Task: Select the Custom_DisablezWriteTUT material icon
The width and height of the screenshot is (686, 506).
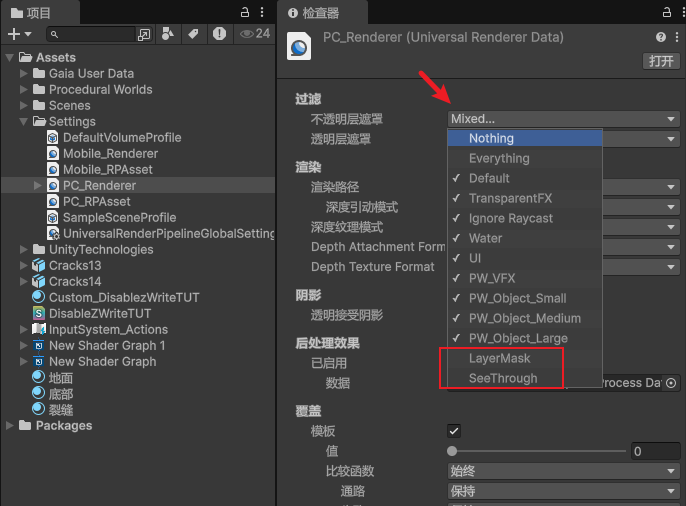Action: coord(38,297)
